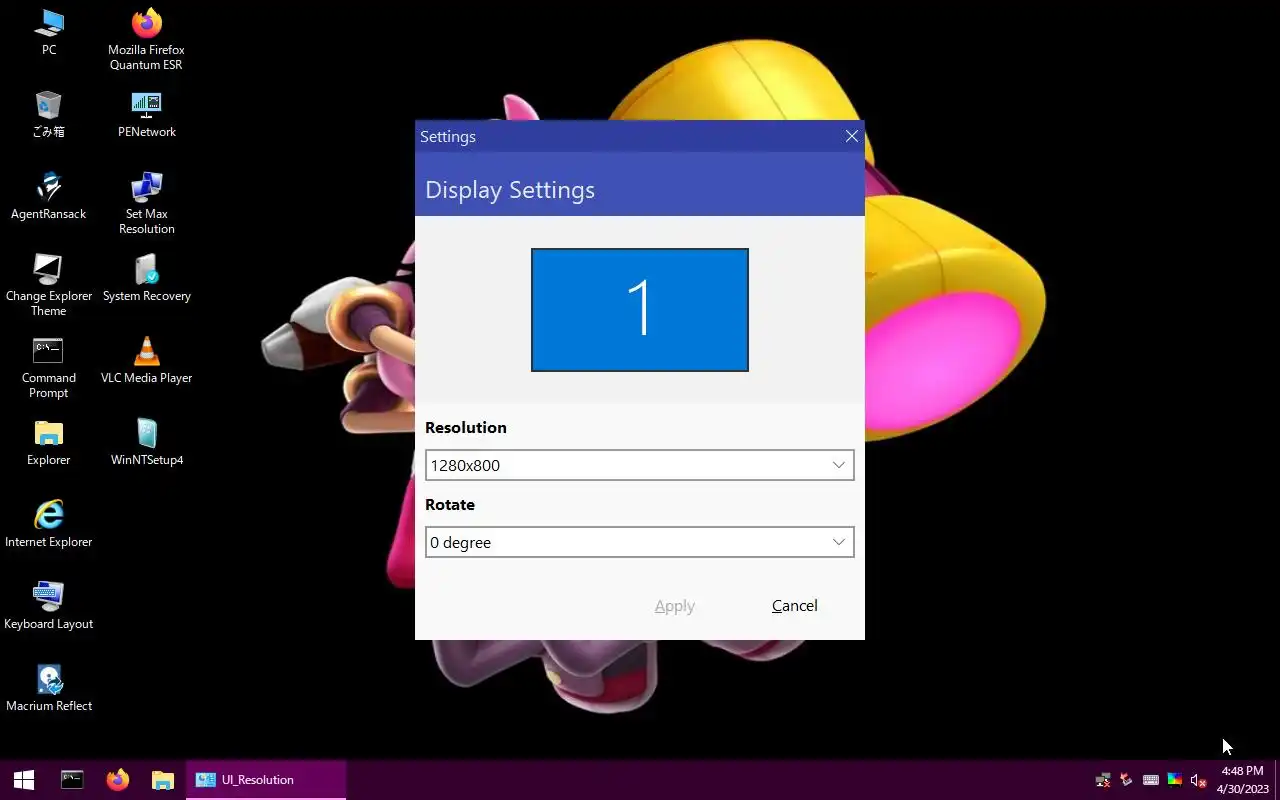Launch System Recovery desktop icon
The width and height of the screenshot is (1280, 800).
(146, 278)
